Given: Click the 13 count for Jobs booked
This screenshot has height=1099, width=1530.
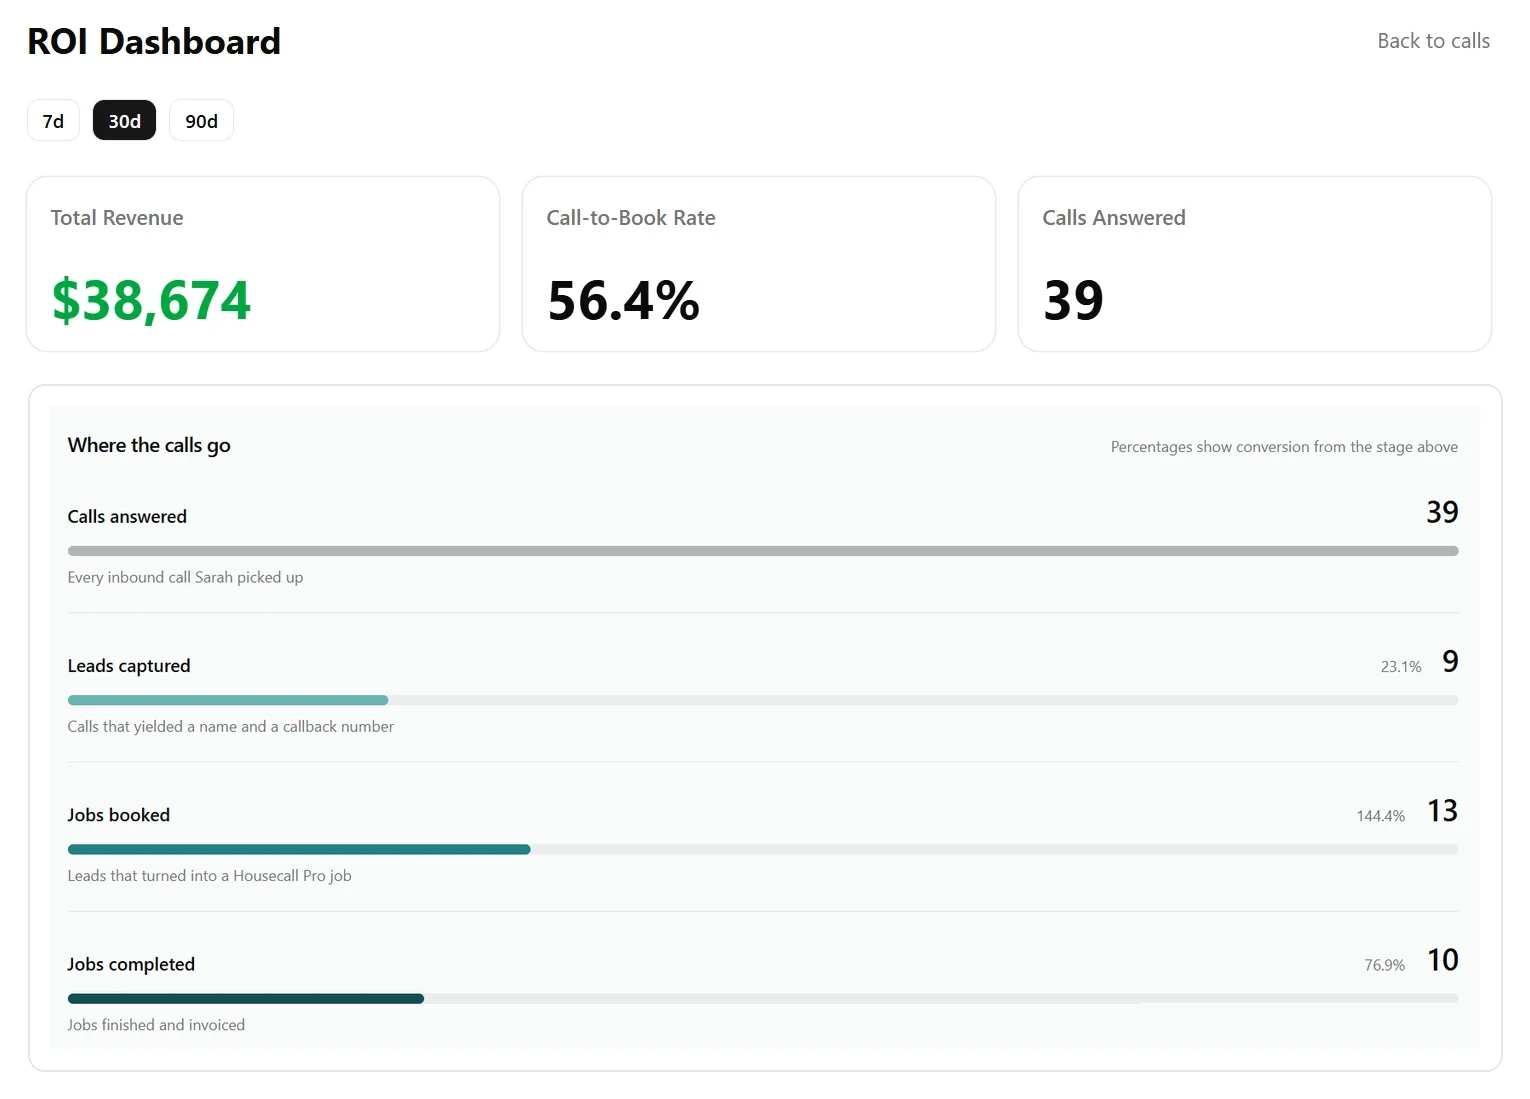Looking at the screenshot, I should point(1442,810).
